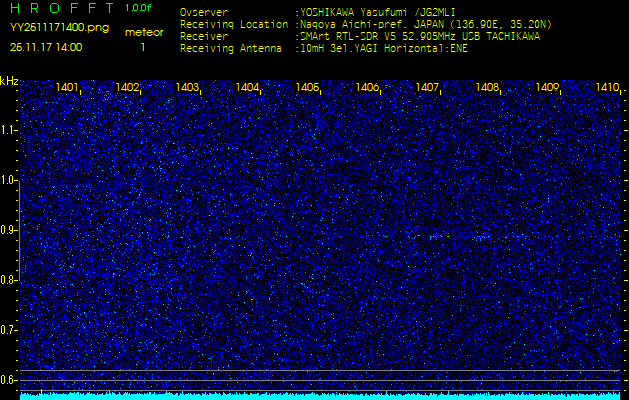Click the Ovserver label

204,12
